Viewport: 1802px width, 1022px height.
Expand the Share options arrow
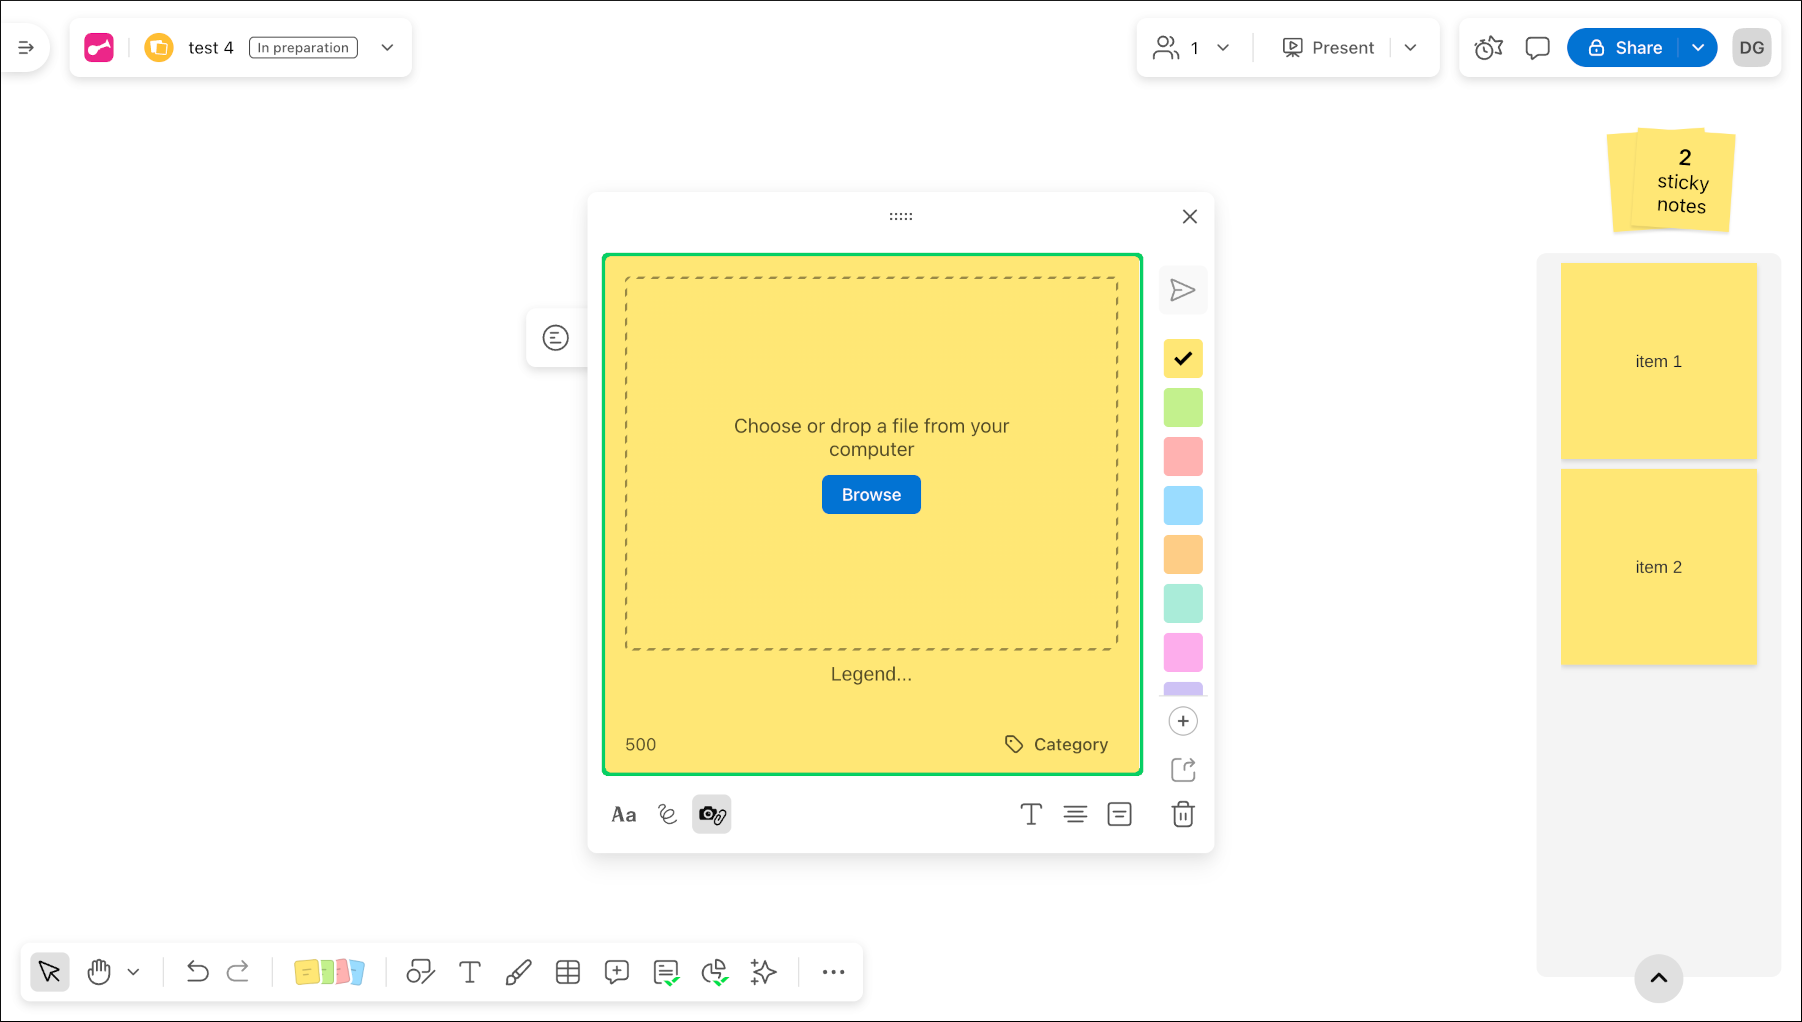pos(1698,48)
